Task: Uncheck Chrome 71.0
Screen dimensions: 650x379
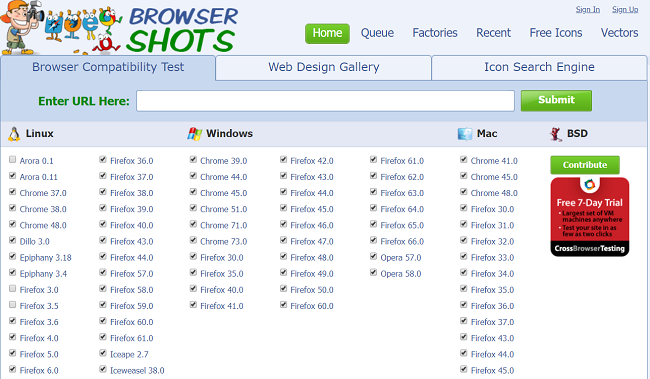Action: coord(193,224)
